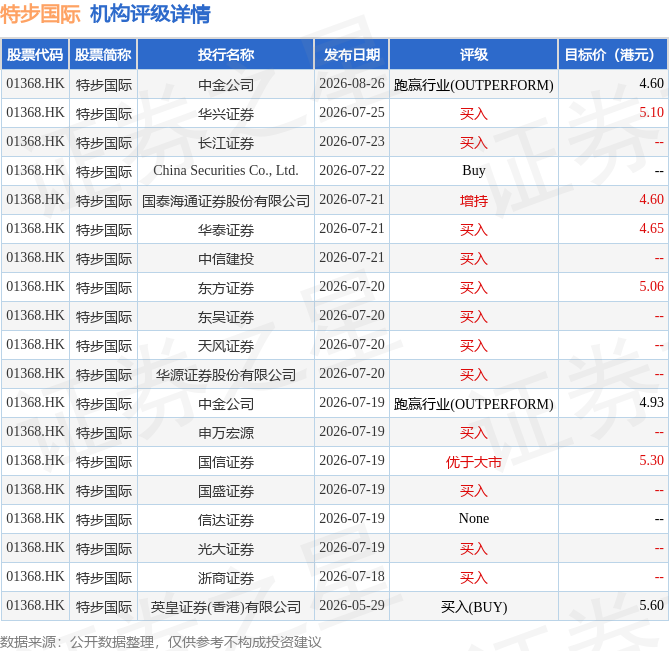This screenshot has width=669, height=651.
Task: Click the date 2026-08-26 cell
Action: click(352, 84)
